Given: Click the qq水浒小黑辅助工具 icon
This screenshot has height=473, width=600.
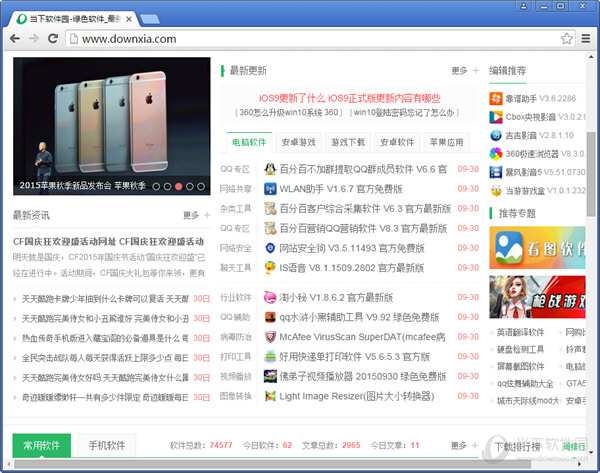Looking at the screenshot, I should pyautogui.click(x=270, y=317).
